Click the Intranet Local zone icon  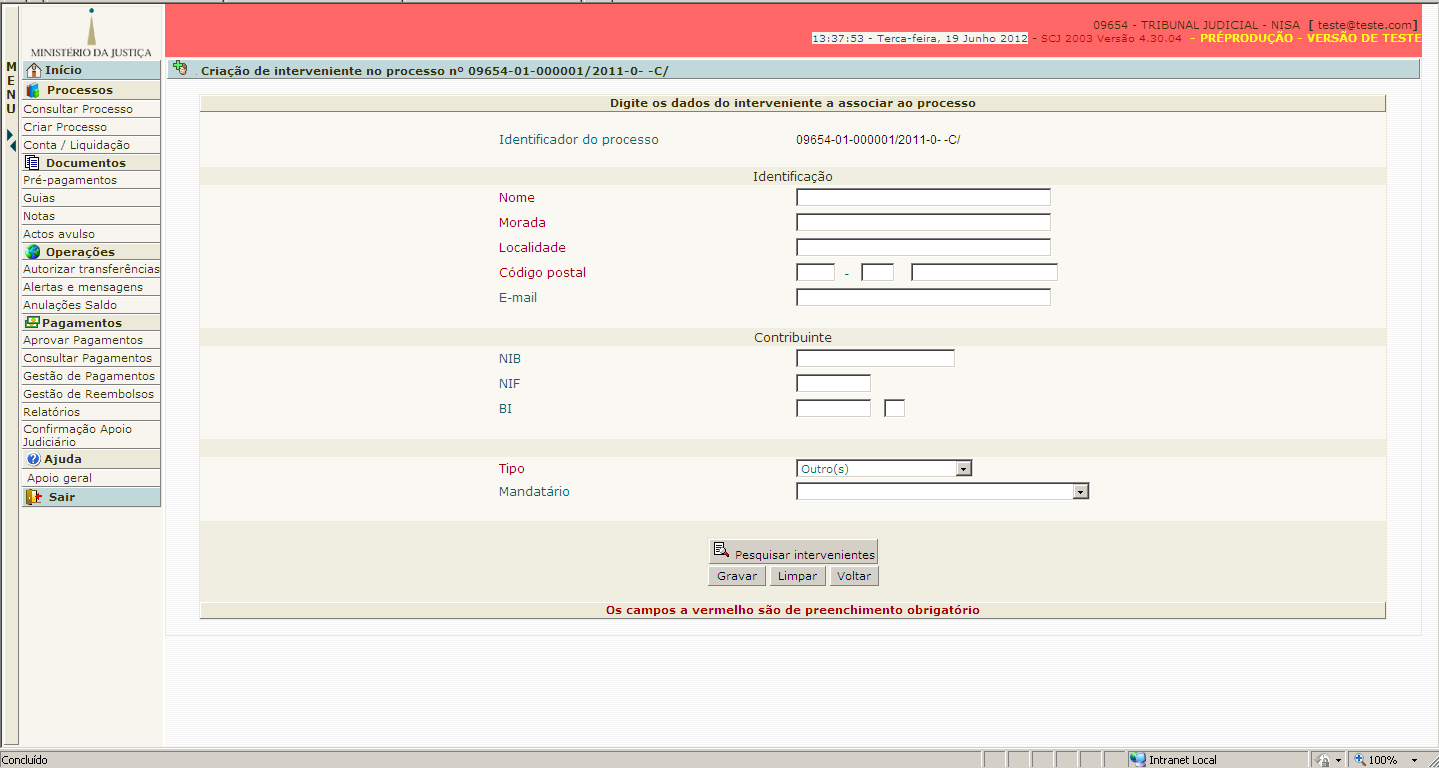click(x=1138, y=760)
